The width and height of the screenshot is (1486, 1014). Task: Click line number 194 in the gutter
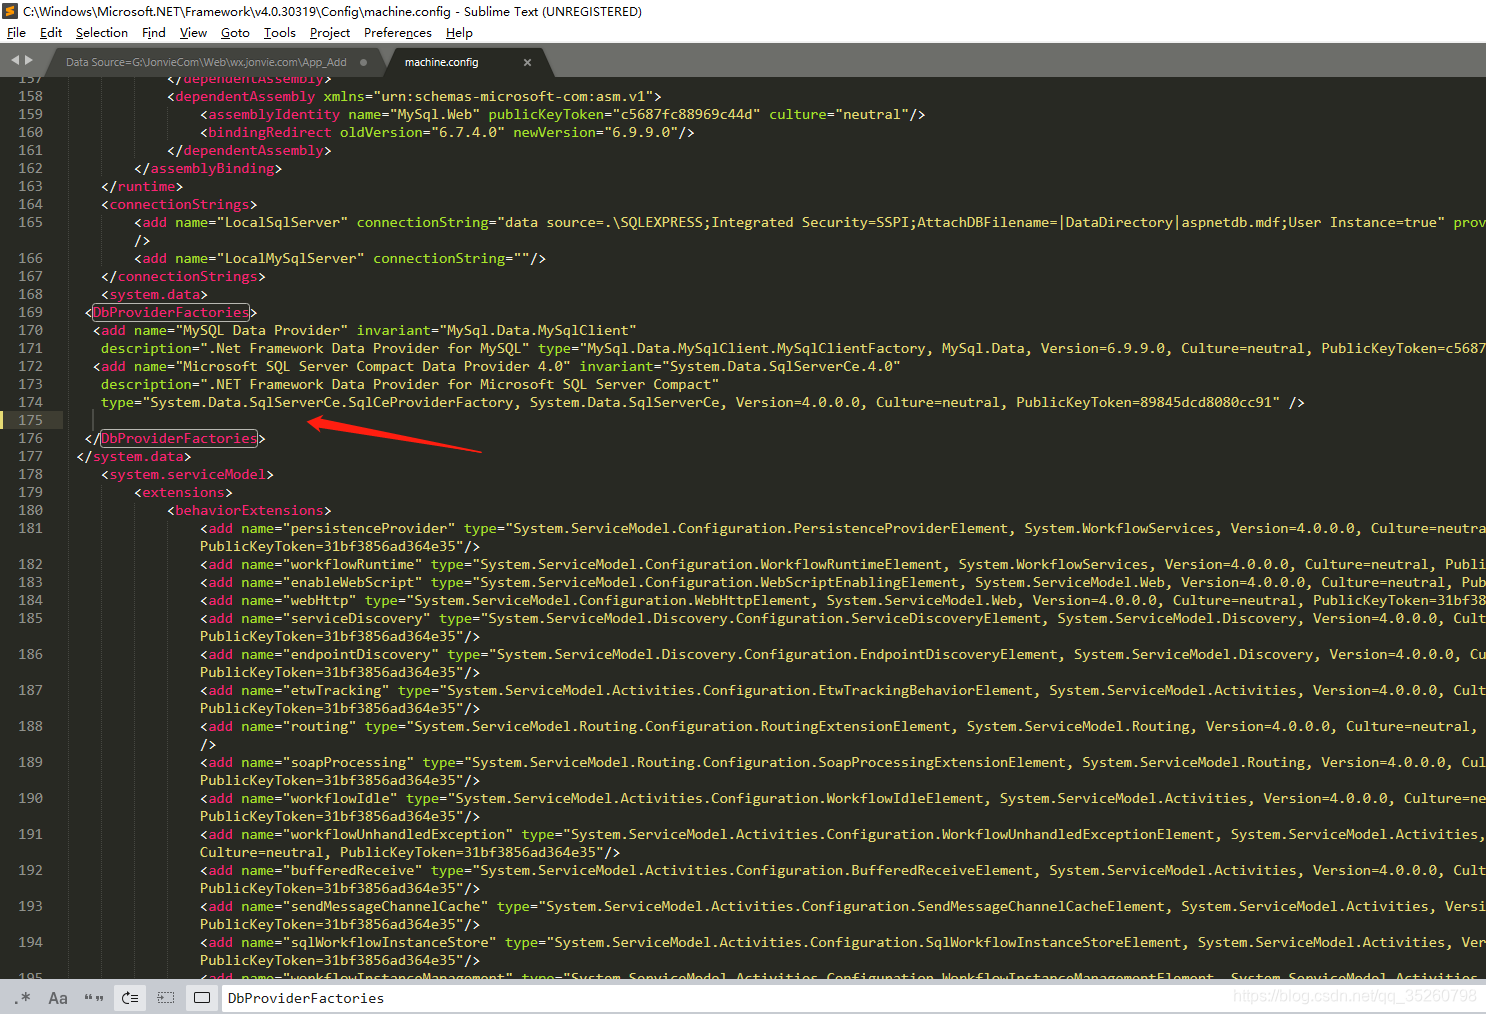(x=30, y=942)
